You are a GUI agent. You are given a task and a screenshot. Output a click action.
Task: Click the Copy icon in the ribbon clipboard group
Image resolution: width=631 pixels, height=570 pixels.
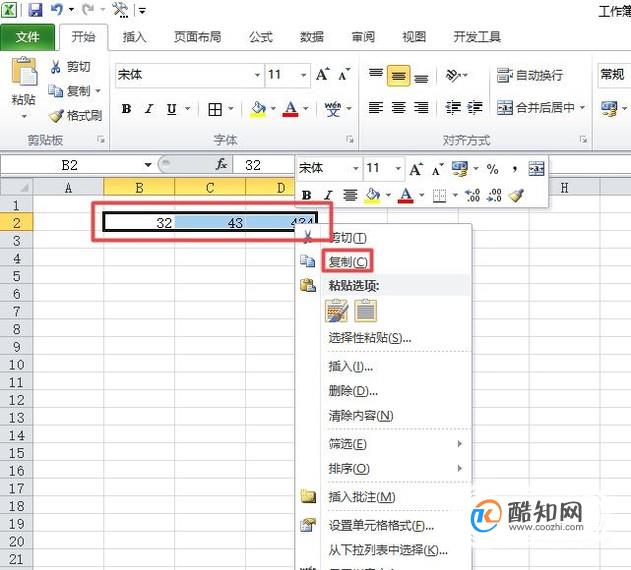coord(56,91)
